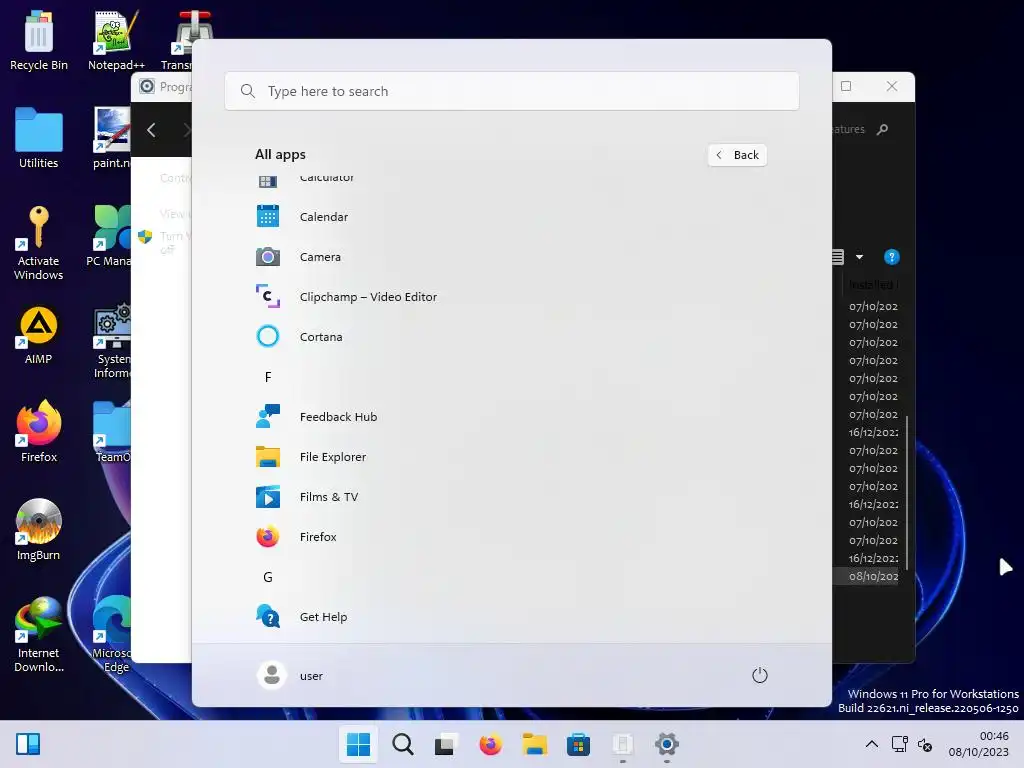Click the Programs window vertical scrollbar
Image resolution: width=1024 pixels, height=768 pixels.
907,492
